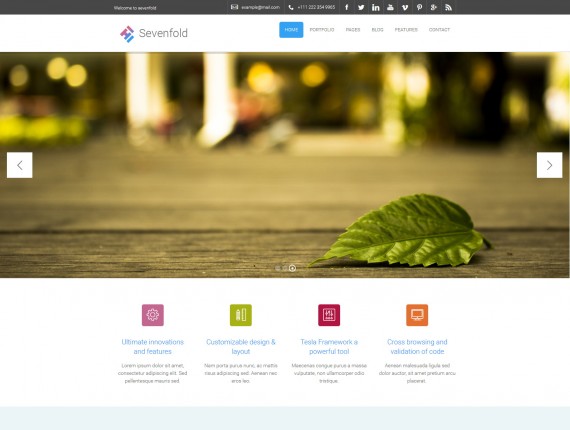Open the YouTube icon in header
Viewport: 570px width, 430px height.
pos(390,7)
